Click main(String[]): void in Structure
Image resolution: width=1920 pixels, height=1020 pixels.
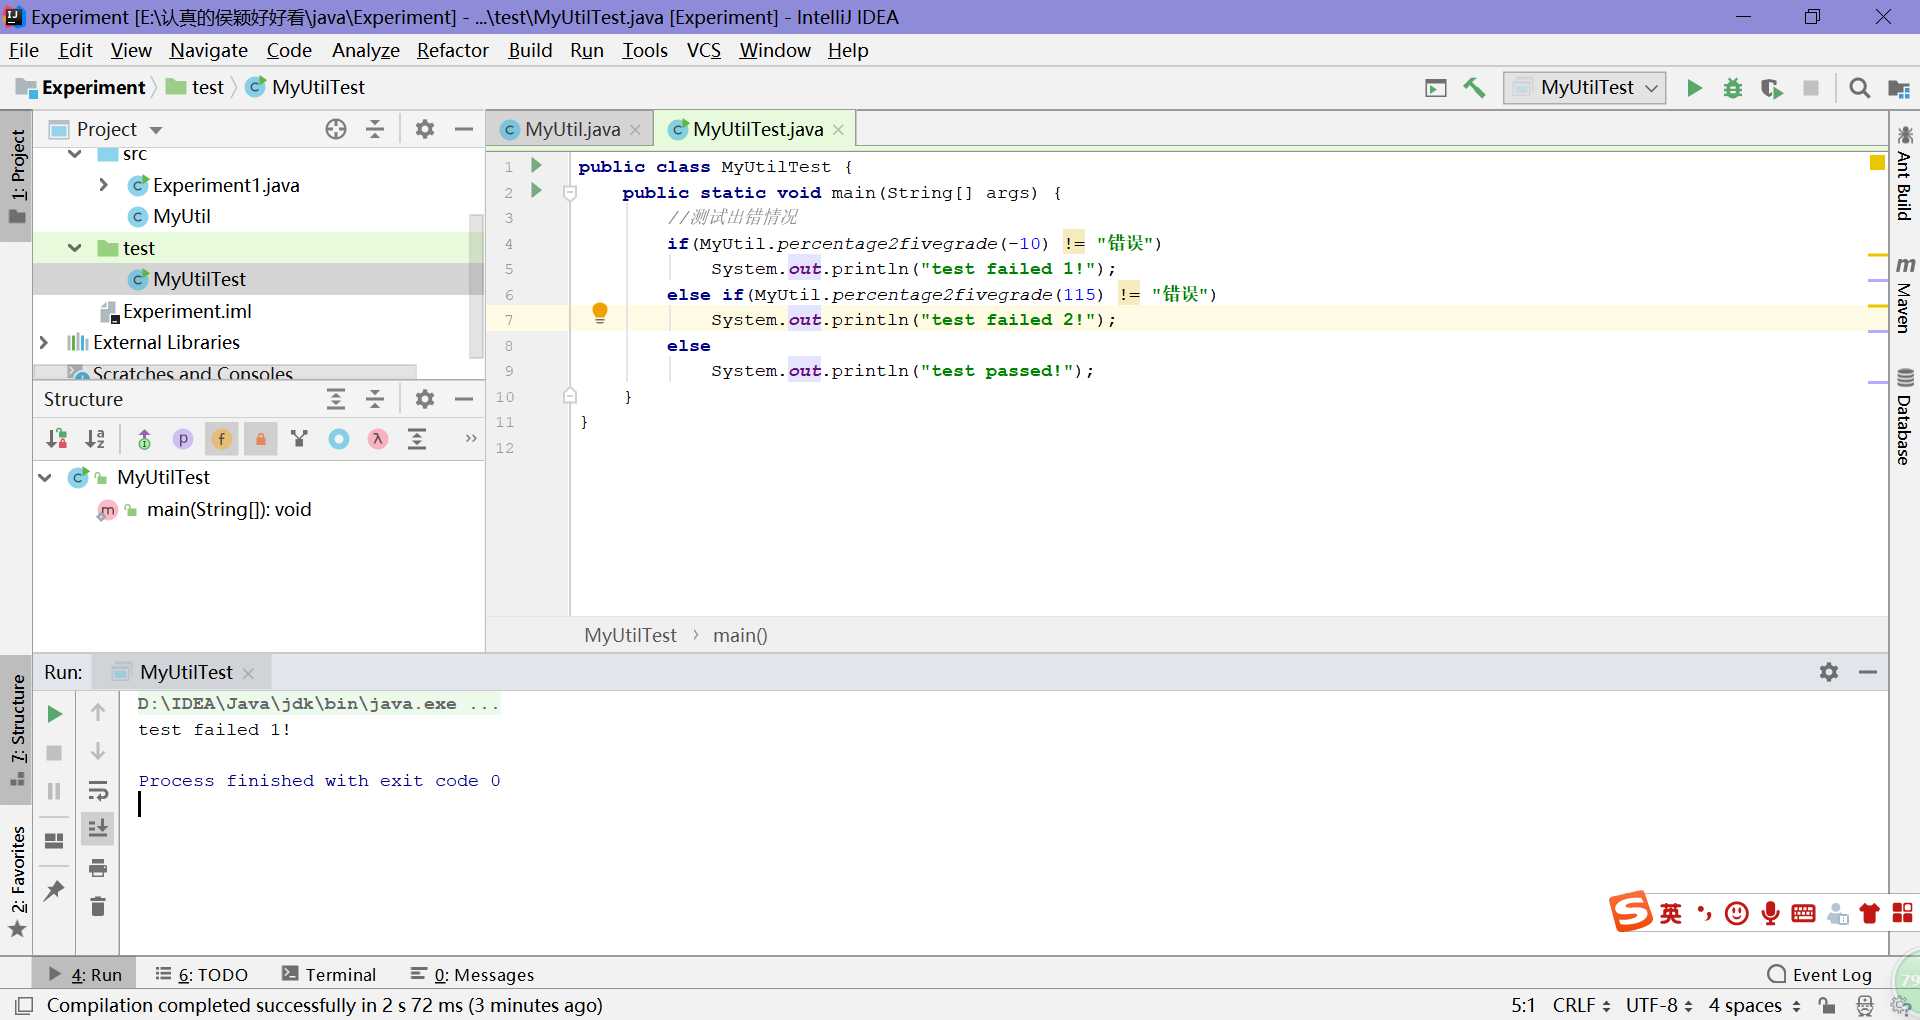coord(229,510)
